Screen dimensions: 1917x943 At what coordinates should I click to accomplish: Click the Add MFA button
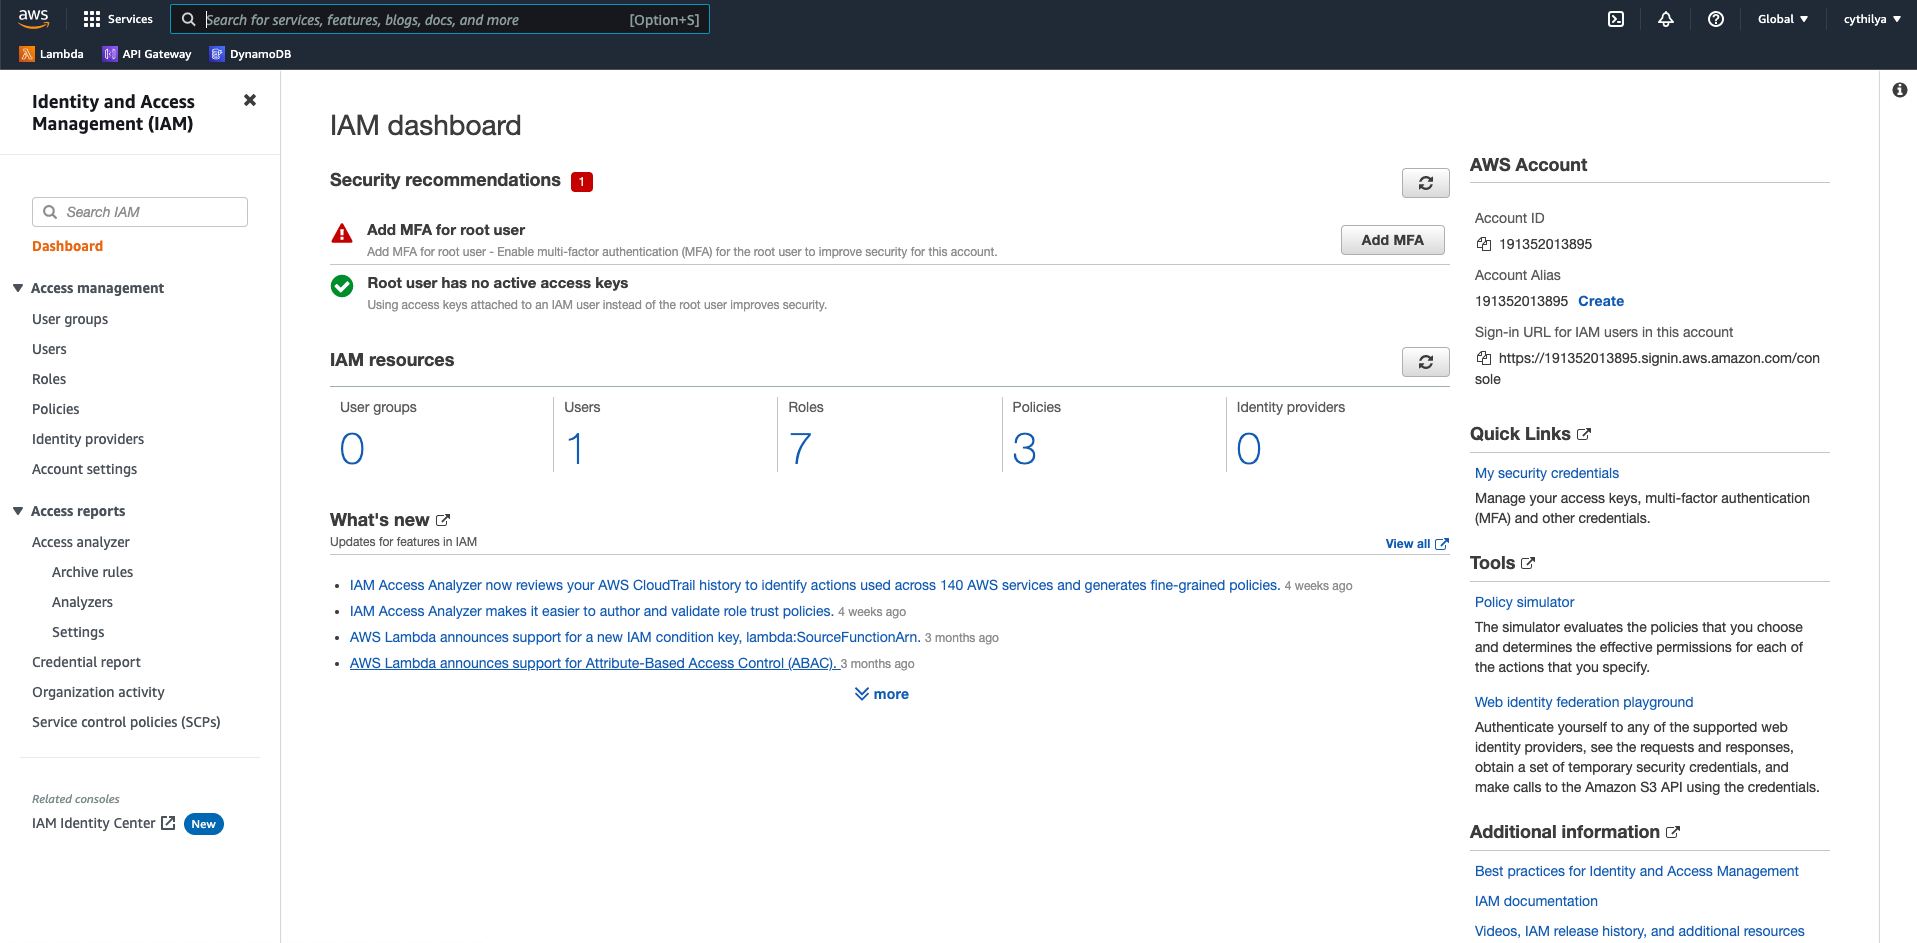(1393, 240)
